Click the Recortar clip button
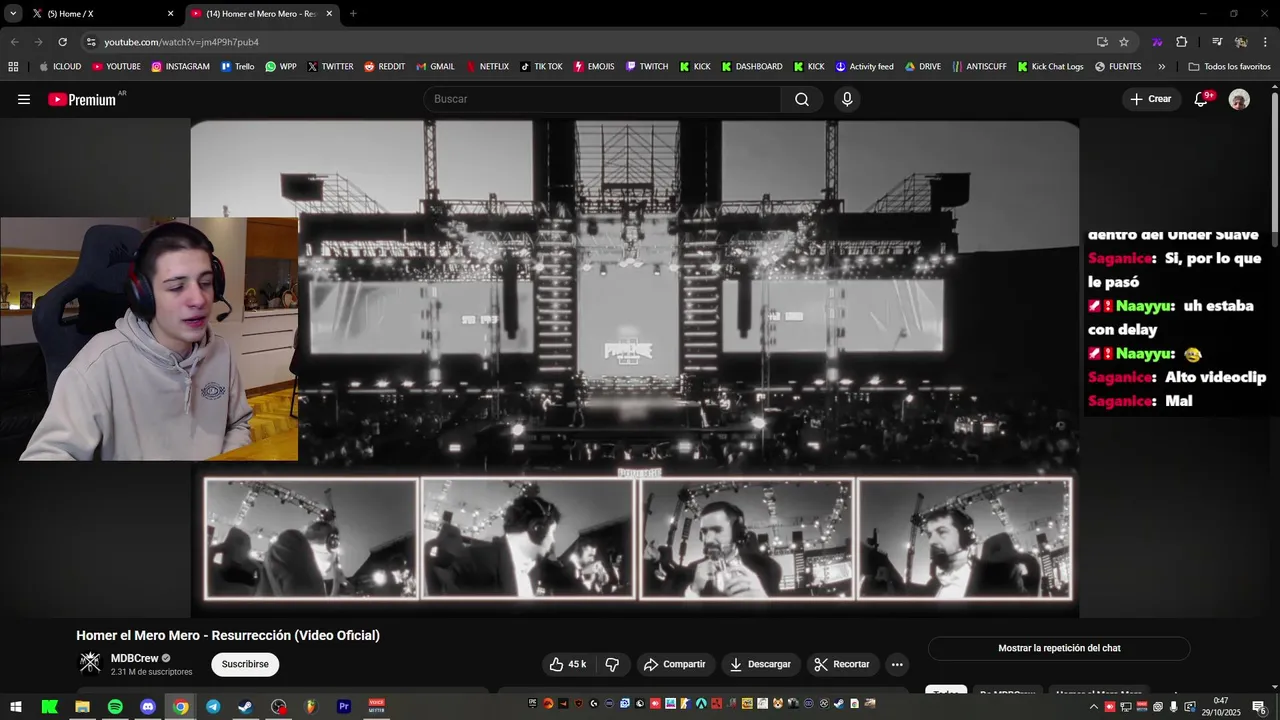Screen dimensions: 1280x720 pyautogui.click(x=842, y=664)
